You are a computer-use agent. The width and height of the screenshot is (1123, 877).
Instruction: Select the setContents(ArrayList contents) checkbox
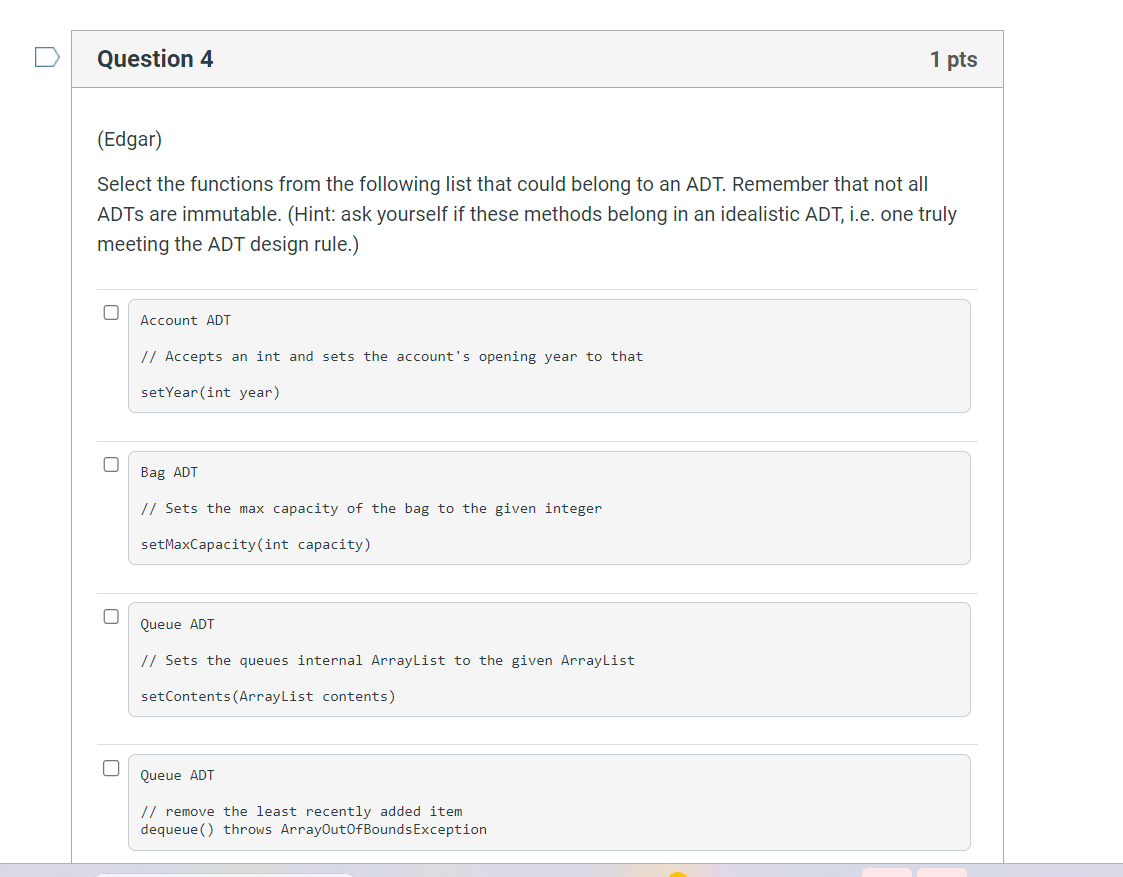click(110, 616)
